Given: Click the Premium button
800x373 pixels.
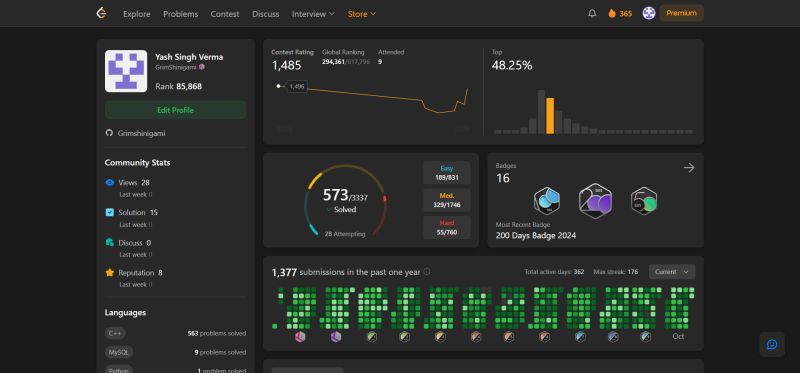Looking at the screenshot, I should coord(682,13).
